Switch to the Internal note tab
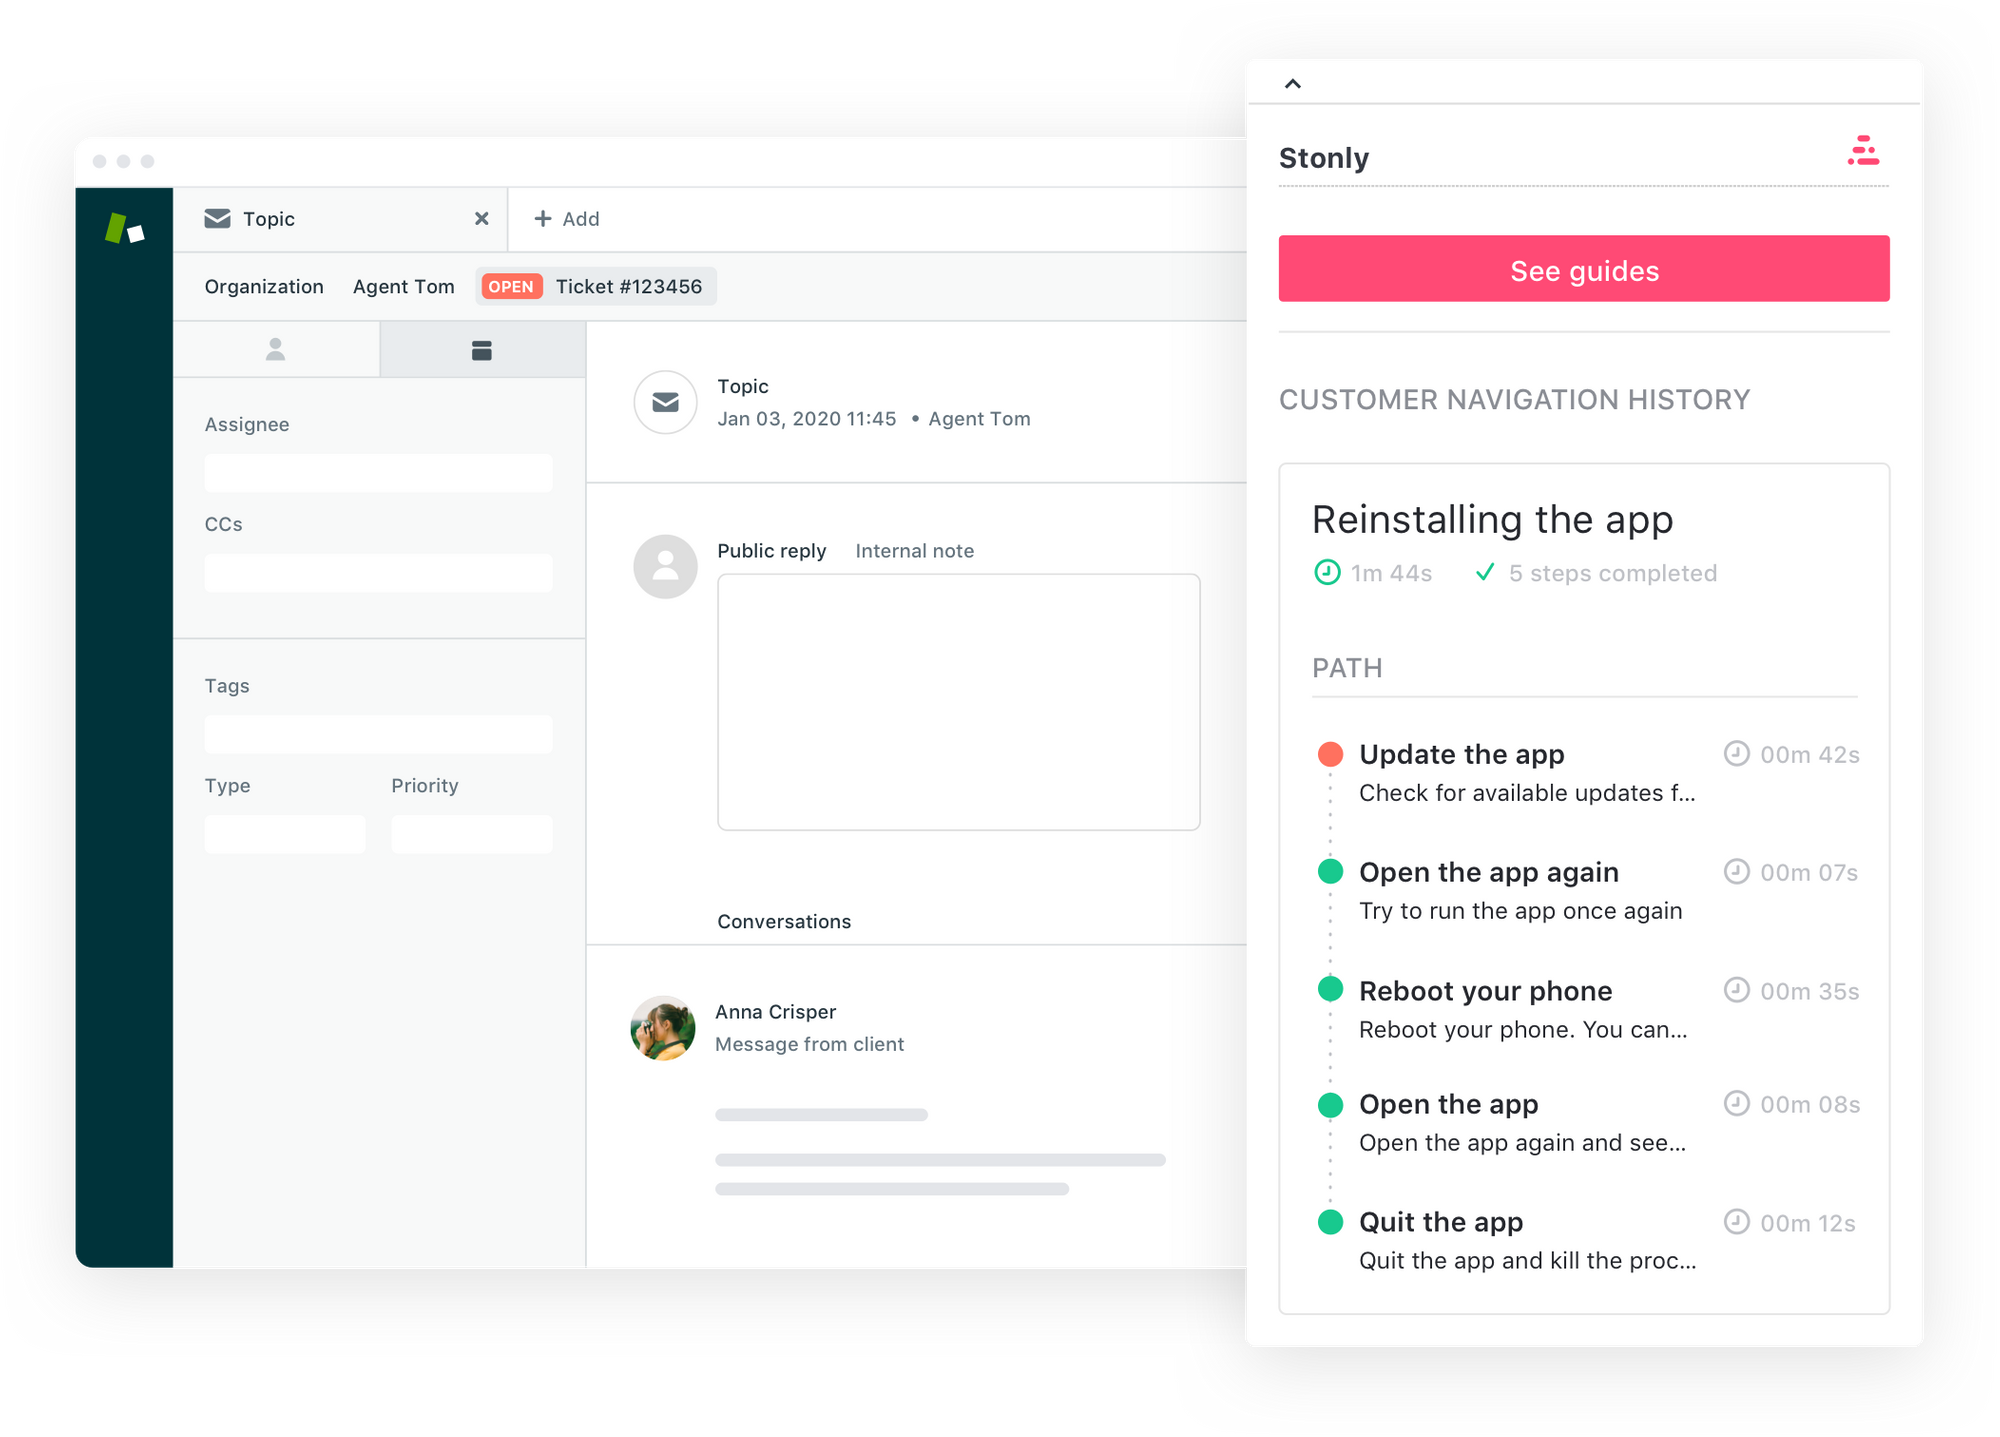Image resolution: width=2000 pixels, height=1437 pixels. (913, 551)
